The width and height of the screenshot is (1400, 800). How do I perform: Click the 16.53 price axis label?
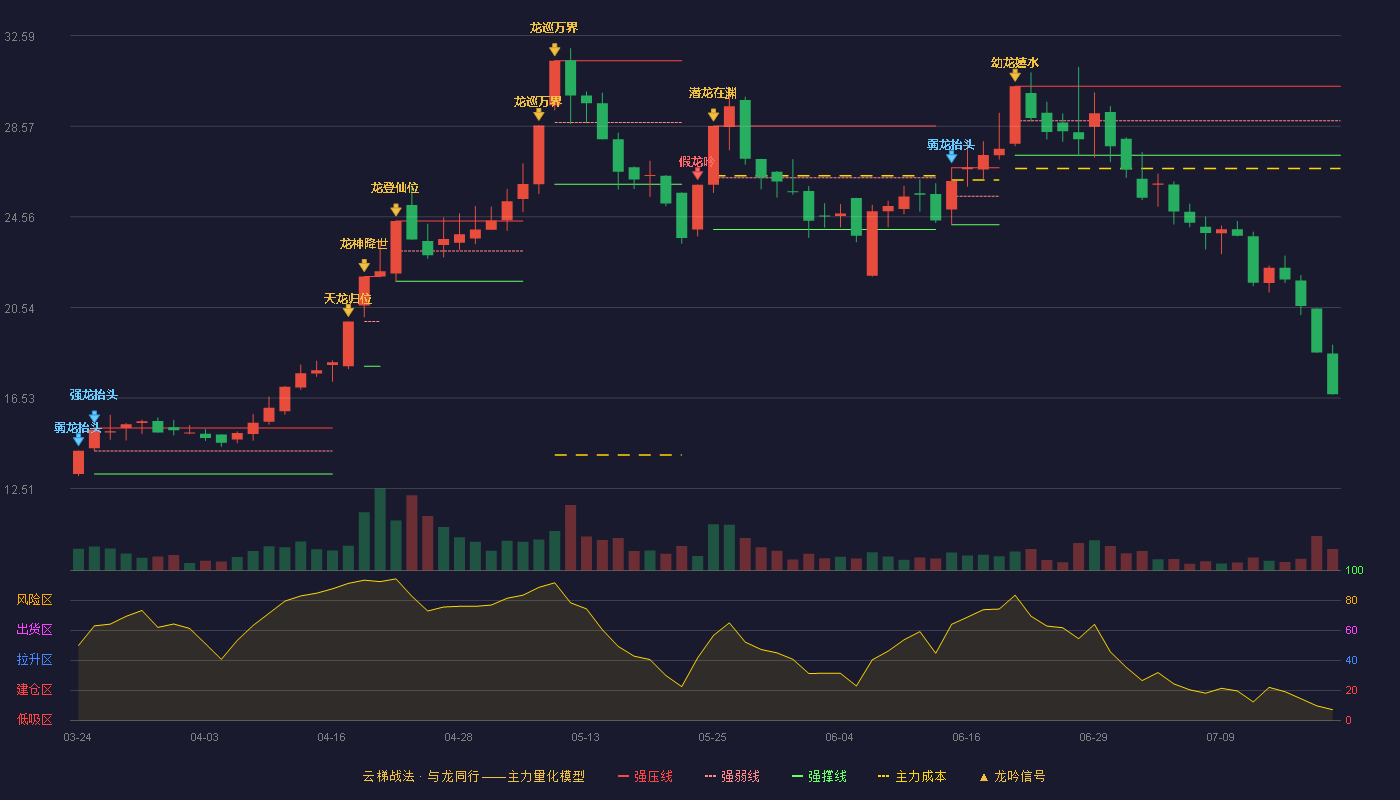coord(20,399)
